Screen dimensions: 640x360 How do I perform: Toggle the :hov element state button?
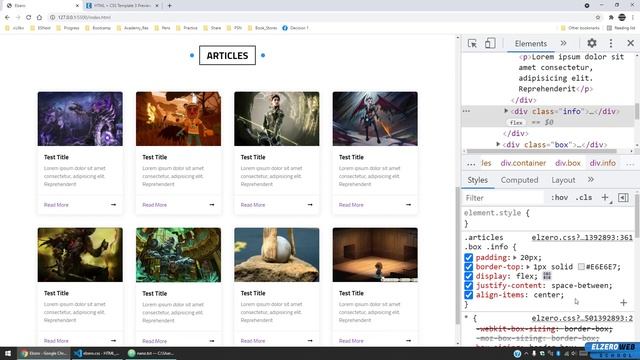click(559, 198)
